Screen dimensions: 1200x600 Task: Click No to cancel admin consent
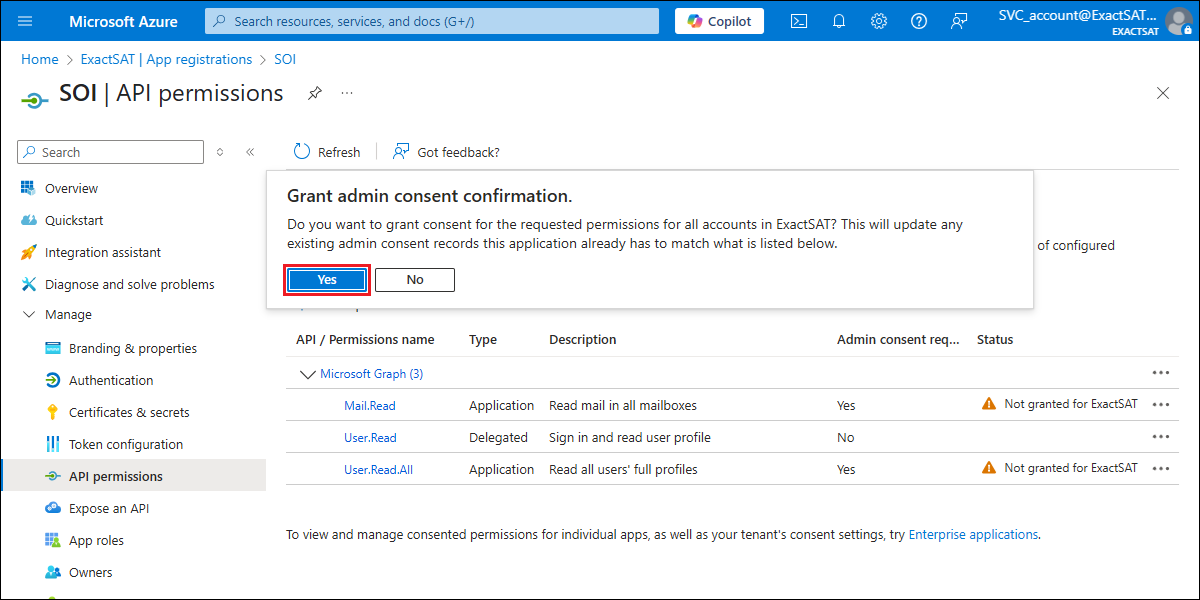pyautogui.click(x=415, y=280)
